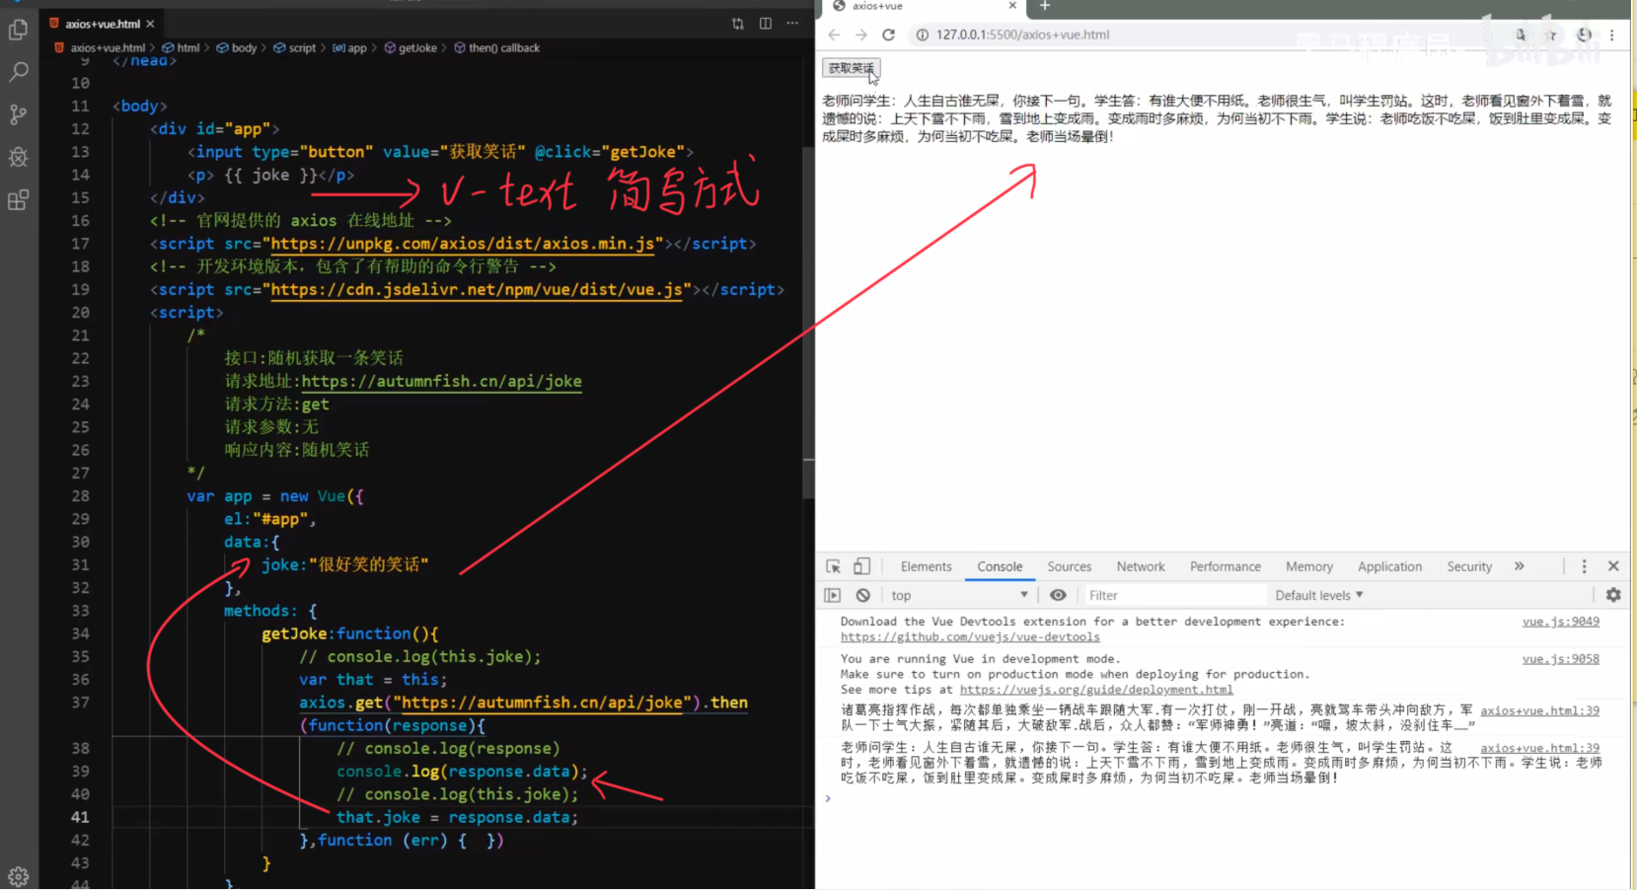Viewport: 1637px width, 890px height.
Task: Open the console settings gear
Action: [1613, 596]
